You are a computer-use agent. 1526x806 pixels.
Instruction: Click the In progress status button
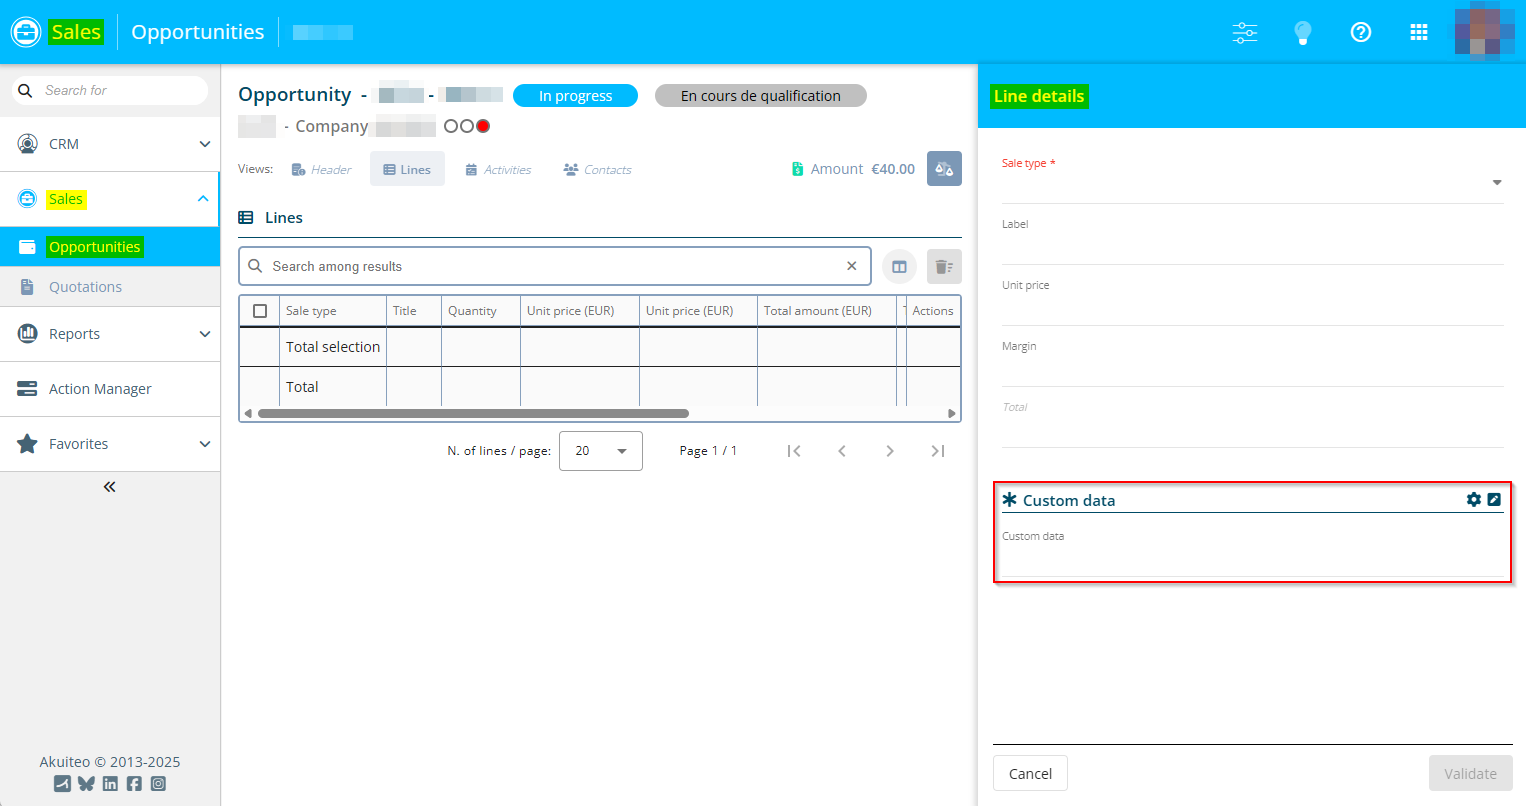575,96
